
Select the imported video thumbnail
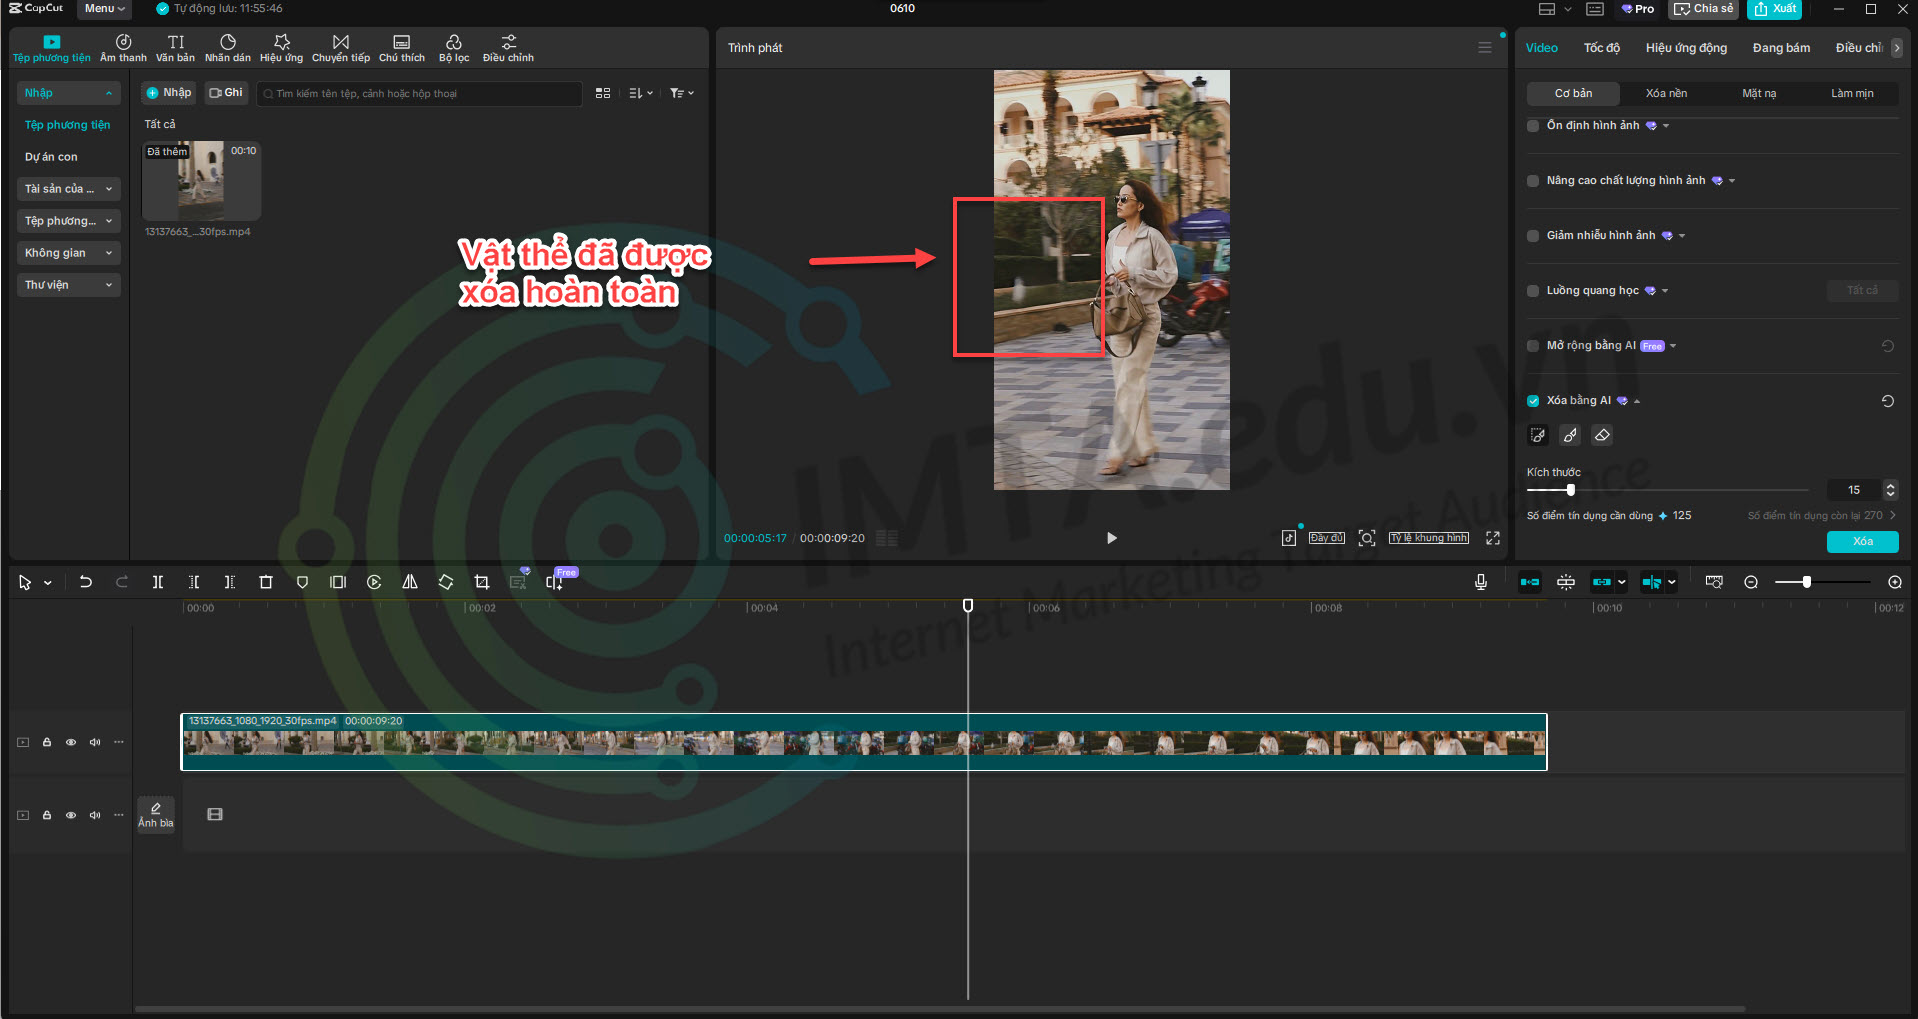click(201, 181)
